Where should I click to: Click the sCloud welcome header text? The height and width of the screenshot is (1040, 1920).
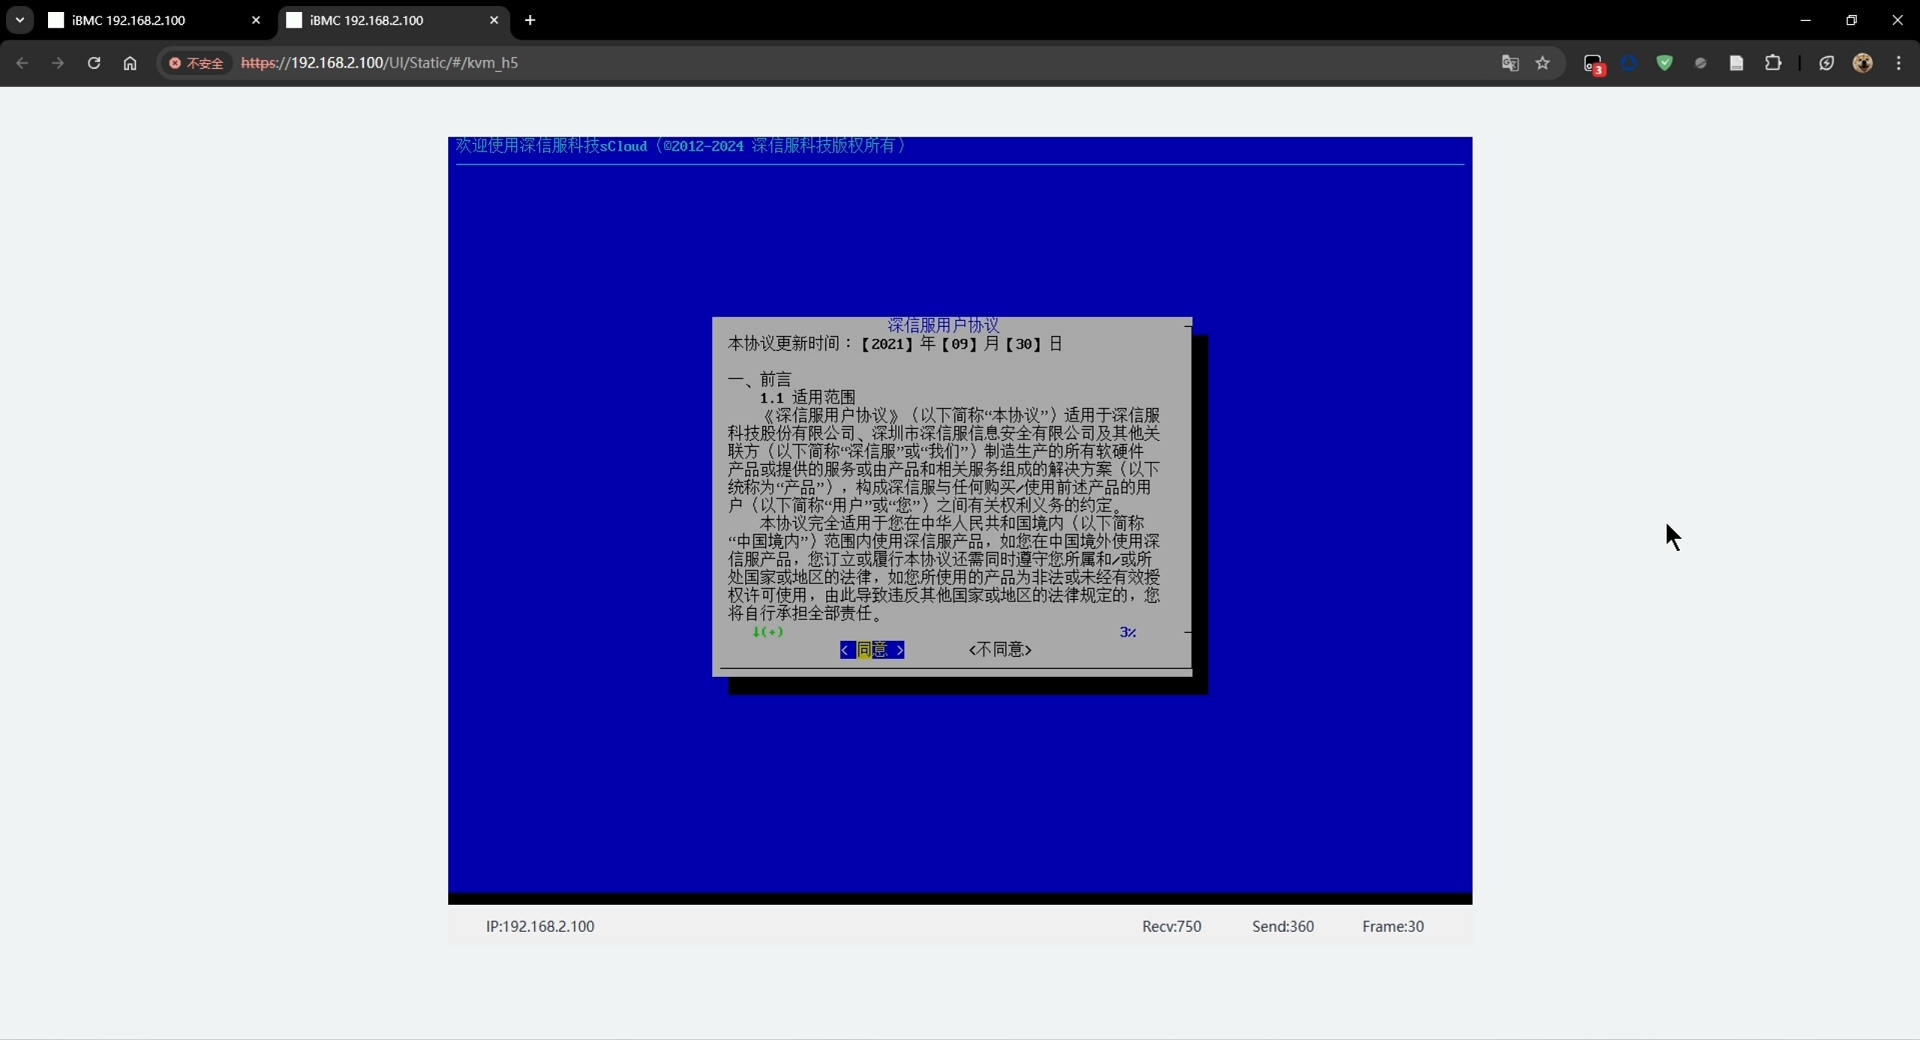pyautogui.click(x=681, y=146)
